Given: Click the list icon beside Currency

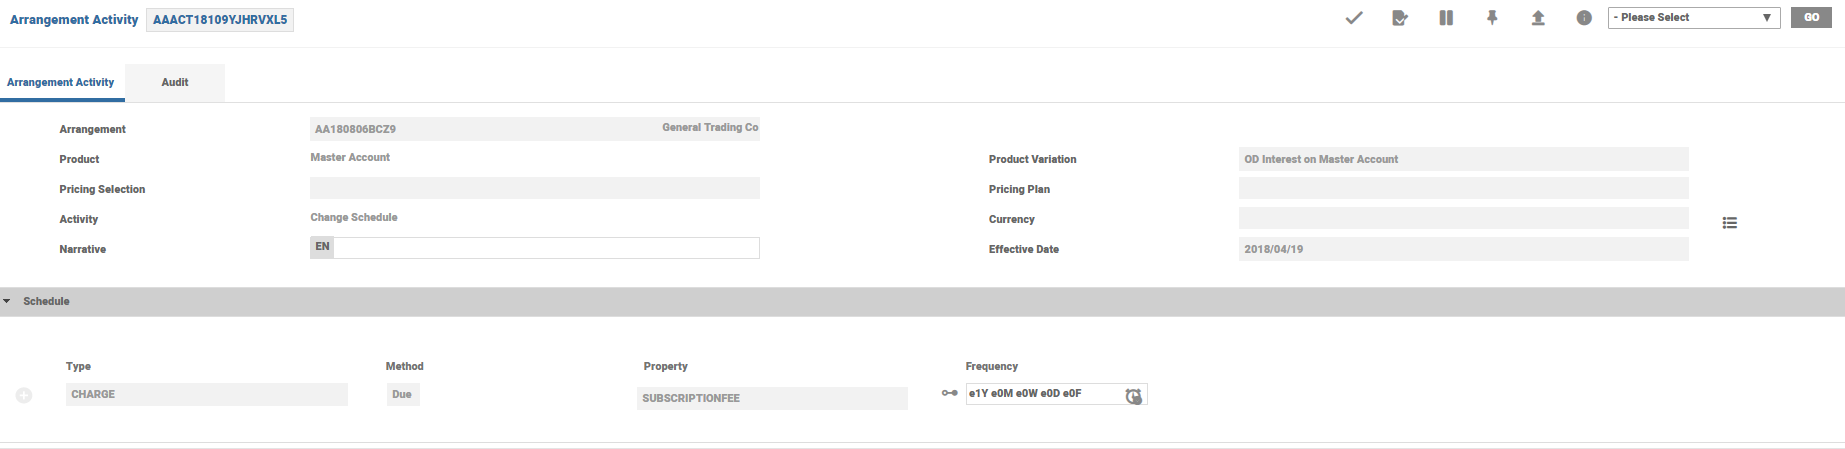Looking at the screenshot, I should (x=1730, y=223).
